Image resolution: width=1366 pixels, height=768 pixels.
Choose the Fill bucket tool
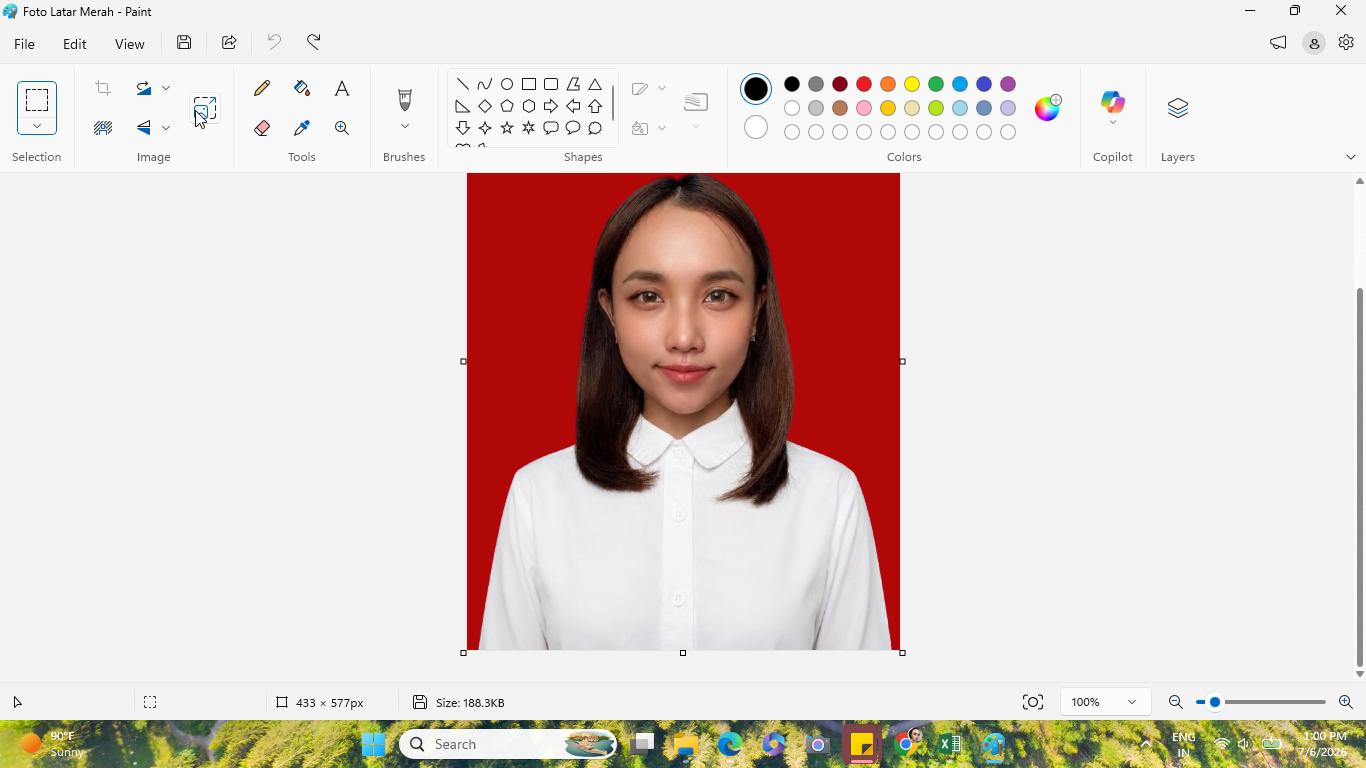click(302, 88)
